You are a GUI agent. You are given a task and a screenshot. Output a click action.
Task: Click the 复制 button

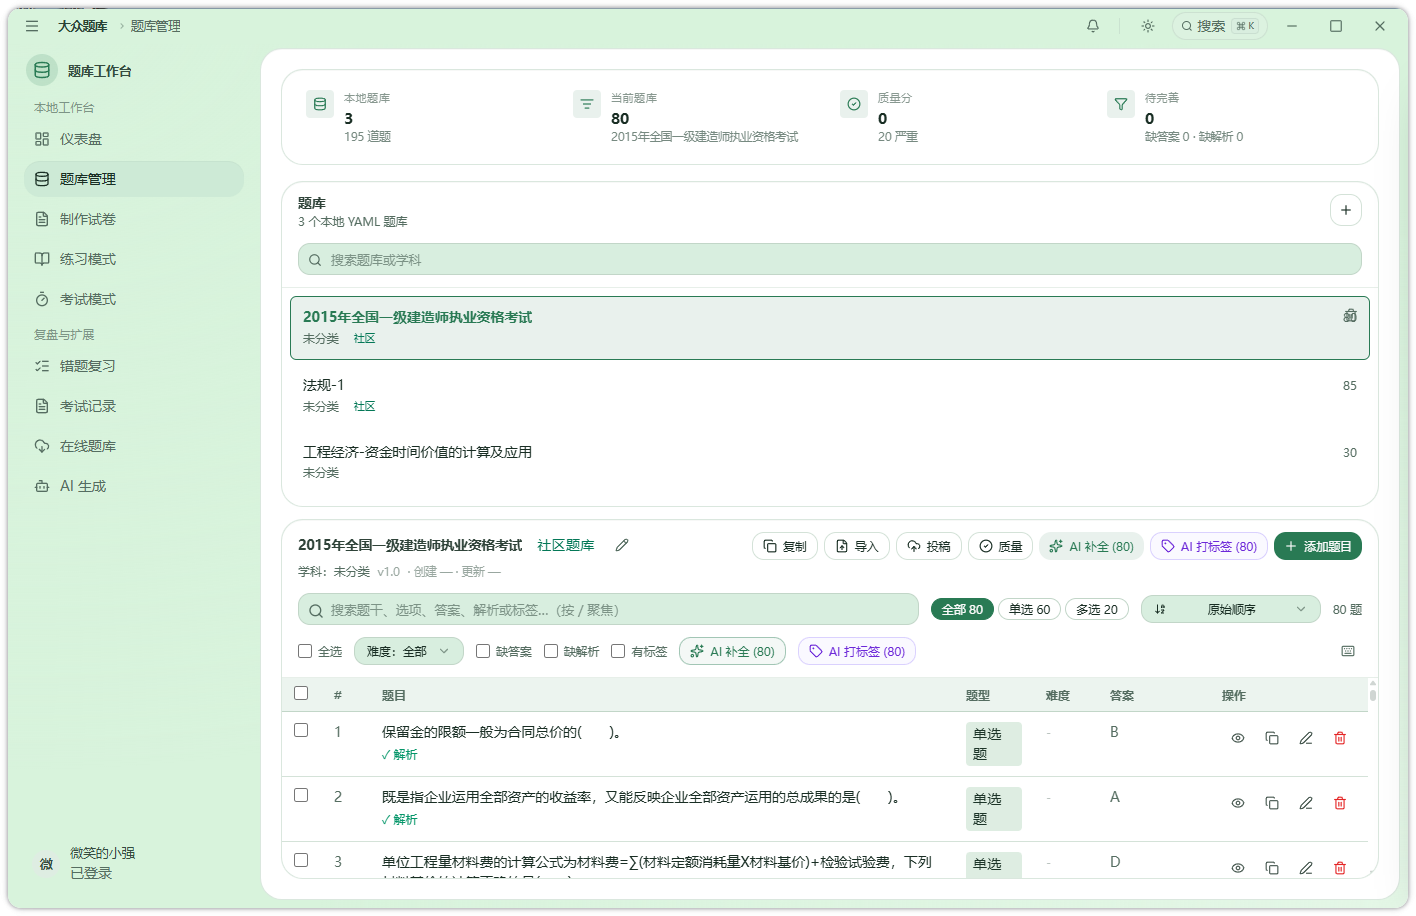click(785, 546)
